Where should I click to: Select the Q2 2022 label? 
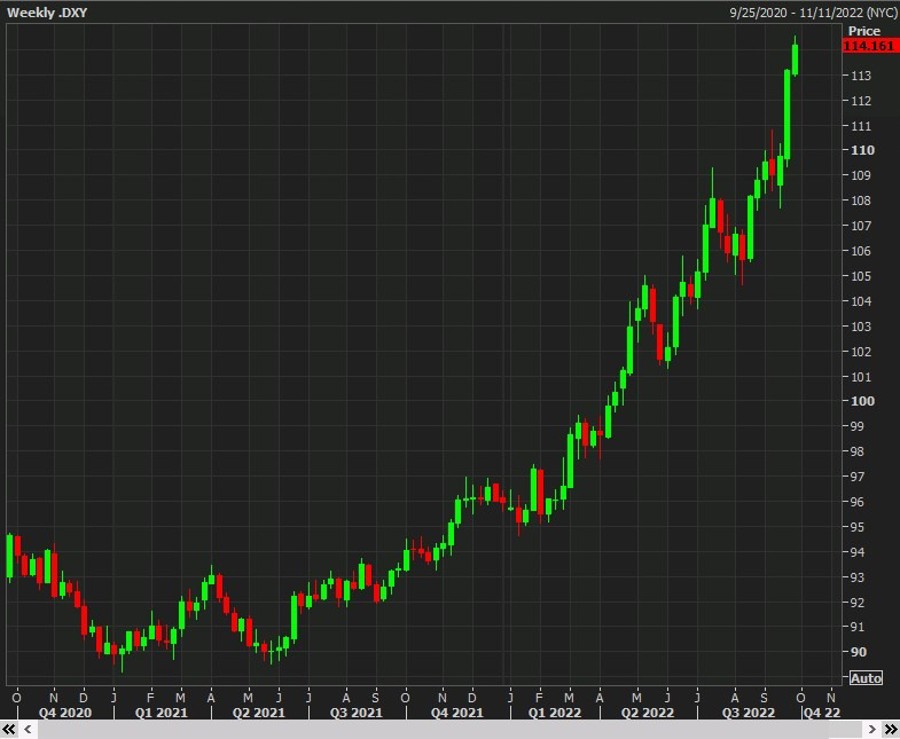click(x=648, y=713)
